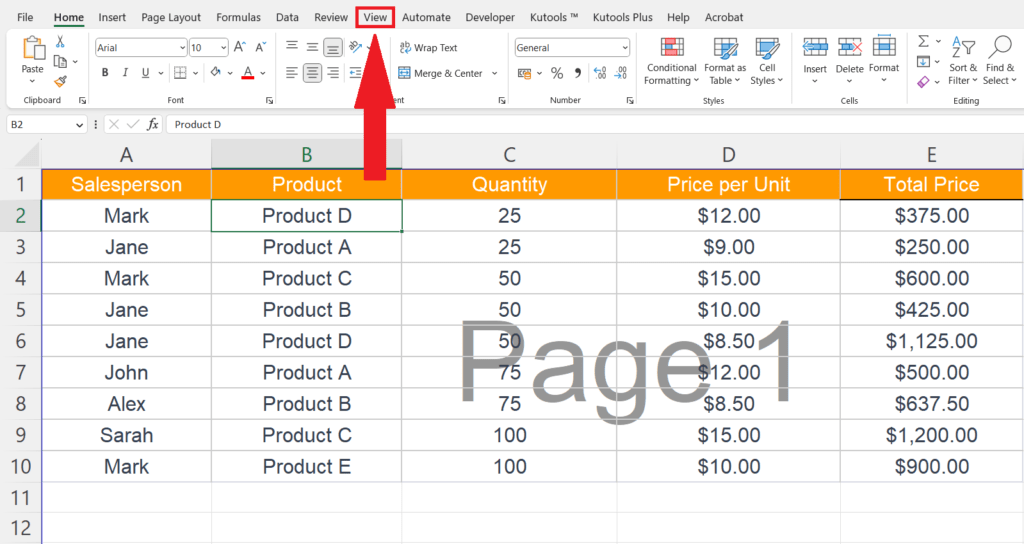Switch to the Page Layout tab
Image resolution: width=1024 pixels, height=544 pixels.
click(x=171, y=18)
